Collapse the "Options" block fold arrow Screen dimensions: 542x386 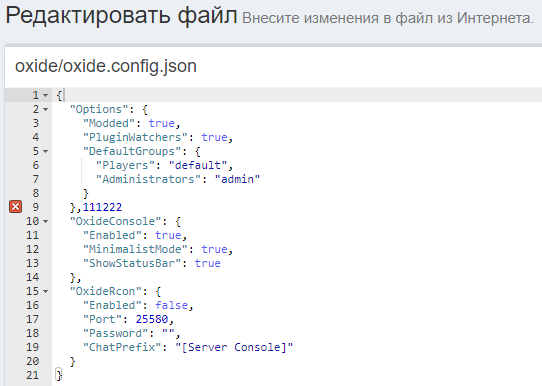pos(46,110)
